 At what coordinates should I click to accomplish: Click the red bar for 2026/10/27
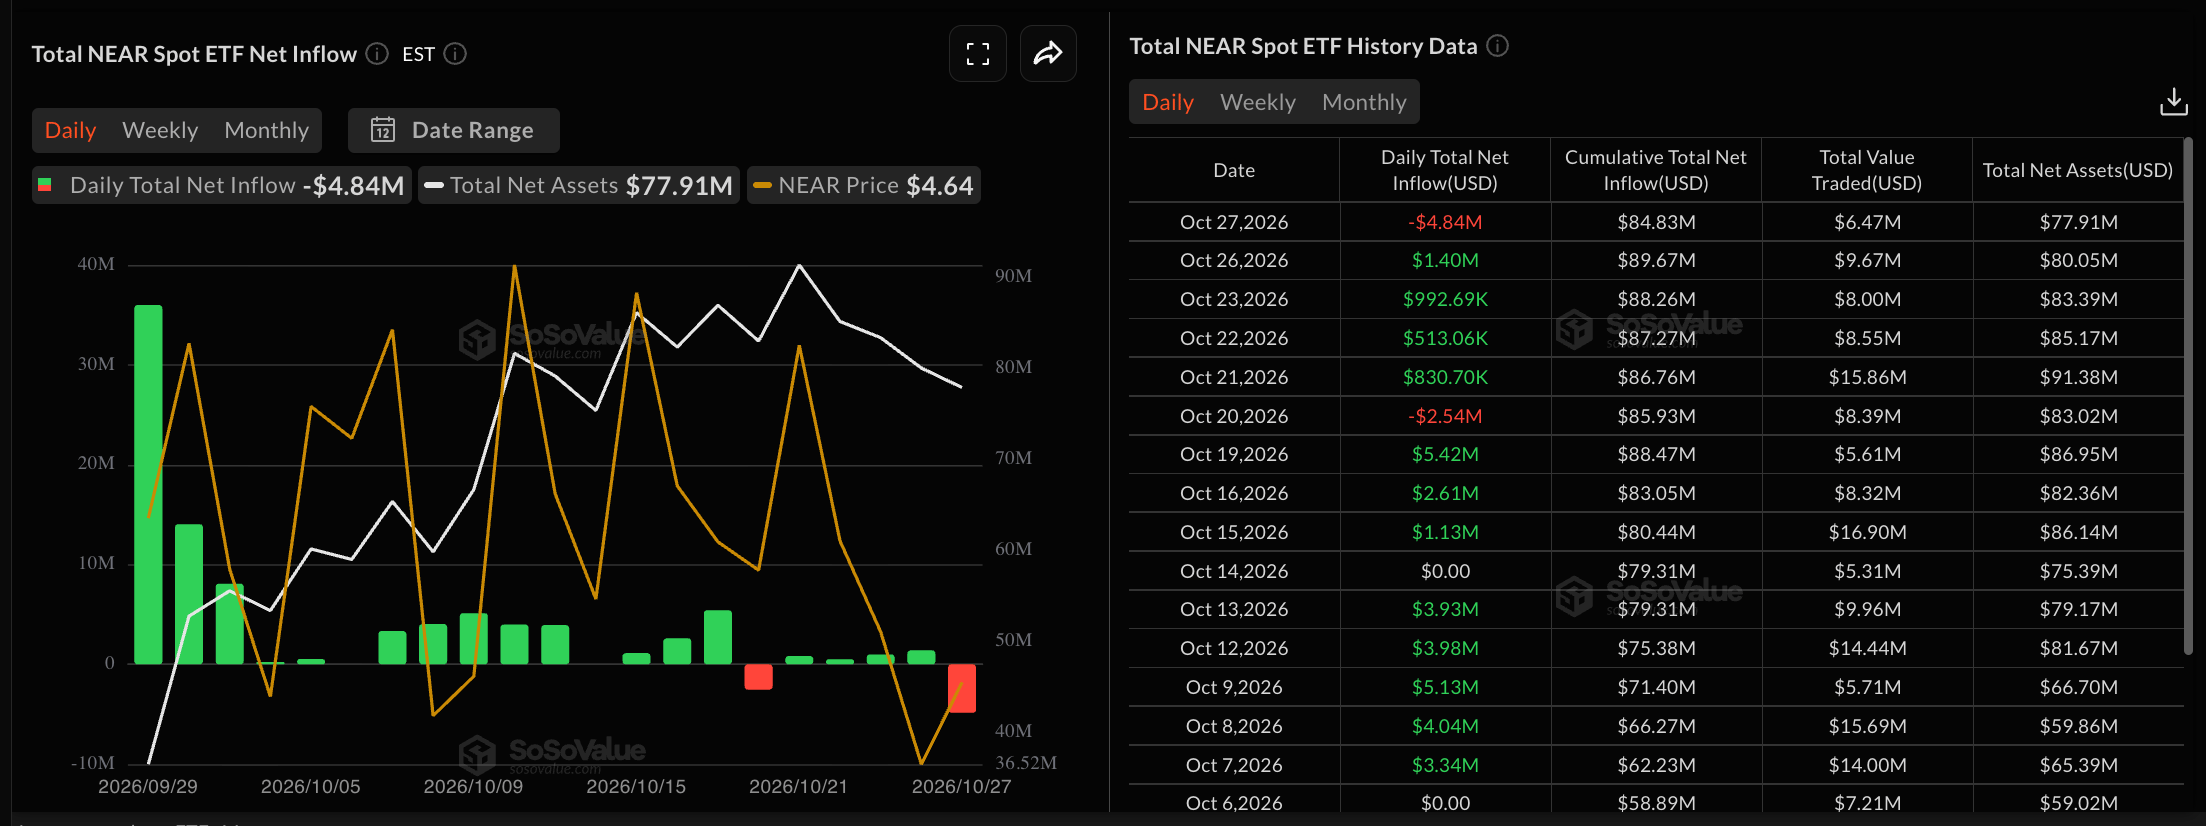pyautogui.click(x=962, y=688)
